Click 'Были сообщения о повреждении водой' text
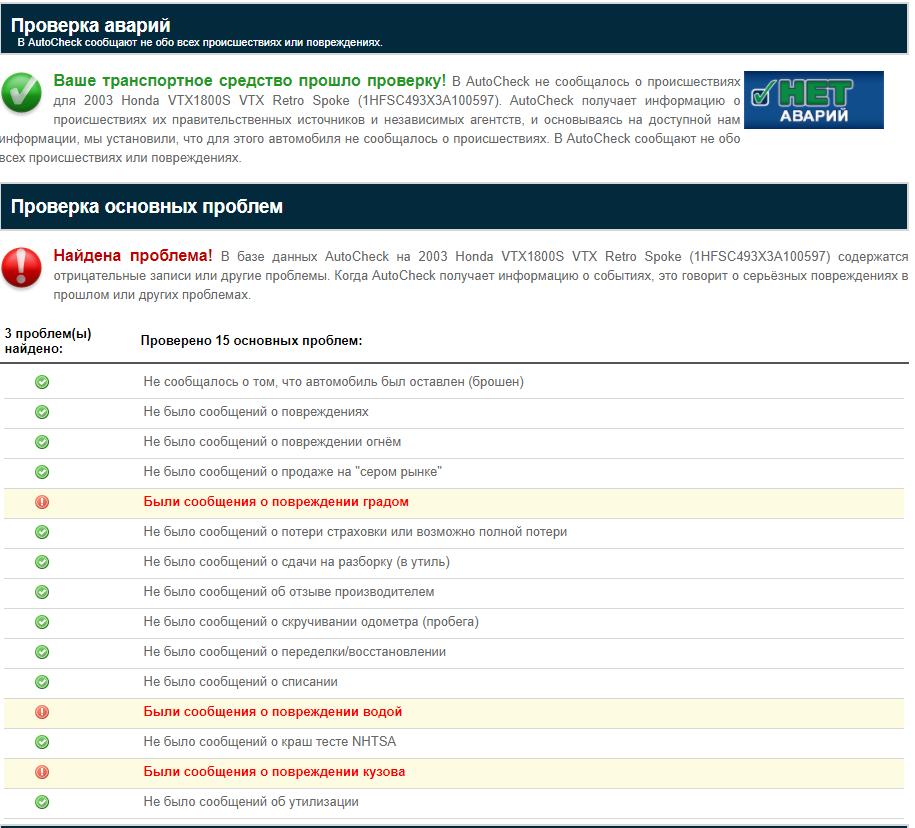Viewport: 915px width, 828px height. pos(273,712)
